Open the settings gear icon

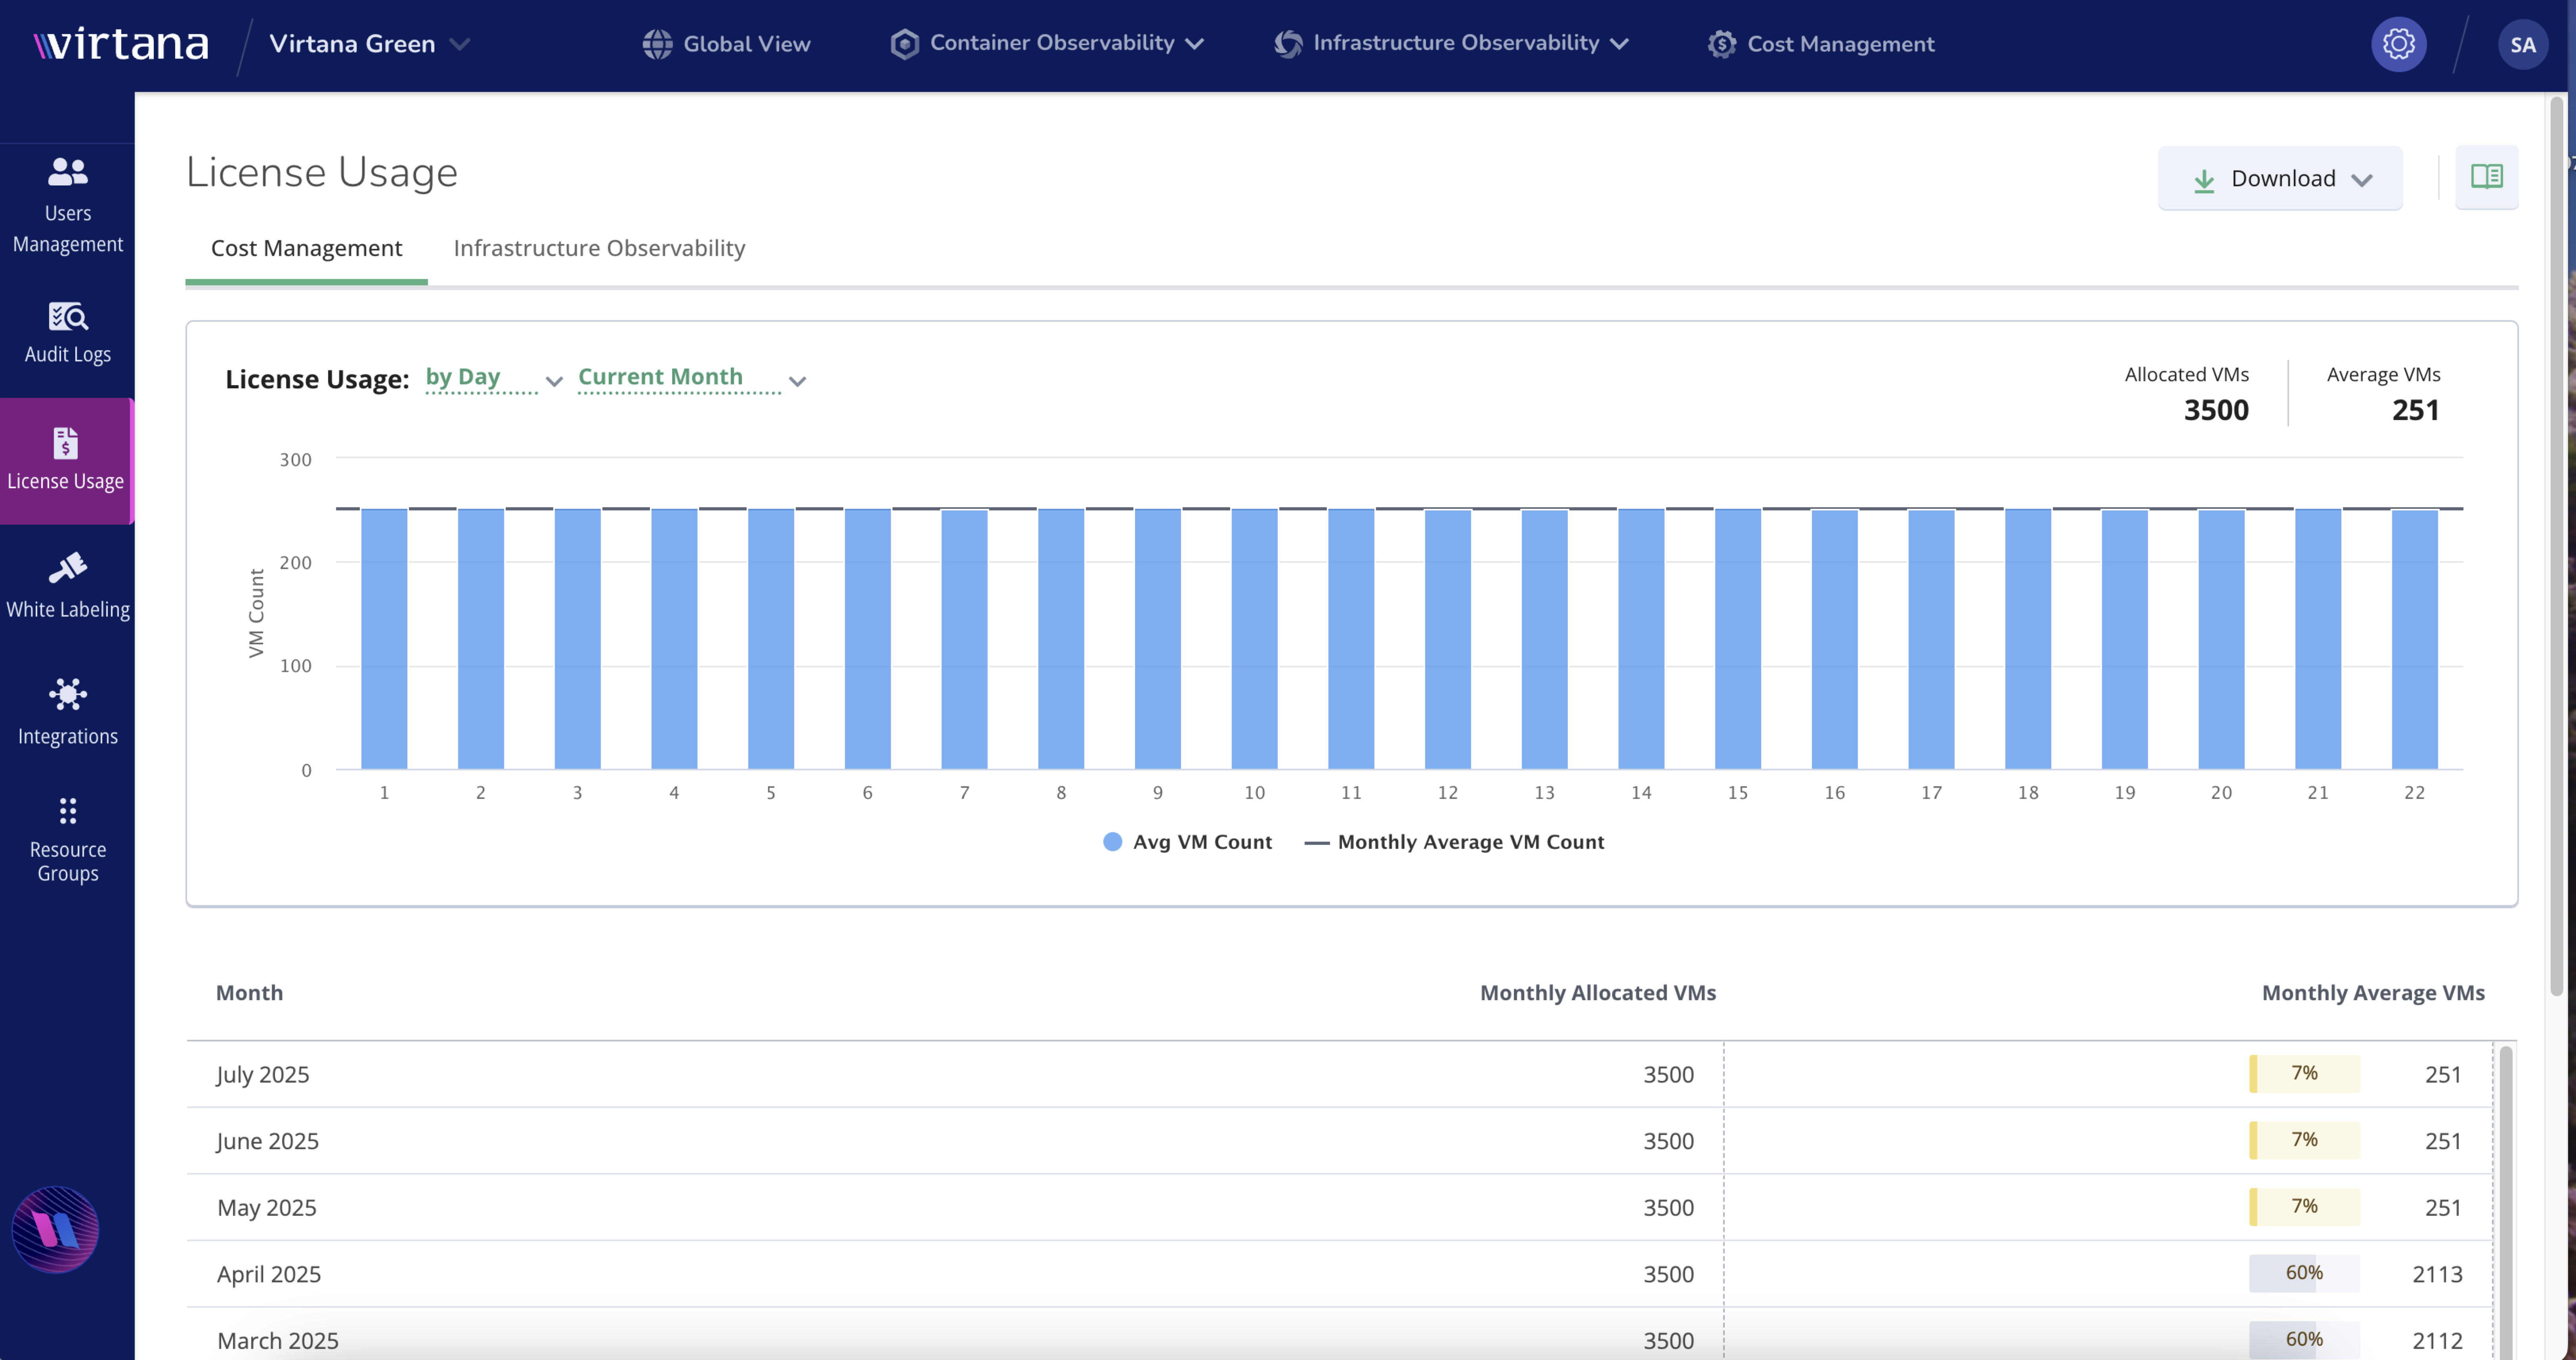[2398, 44]
